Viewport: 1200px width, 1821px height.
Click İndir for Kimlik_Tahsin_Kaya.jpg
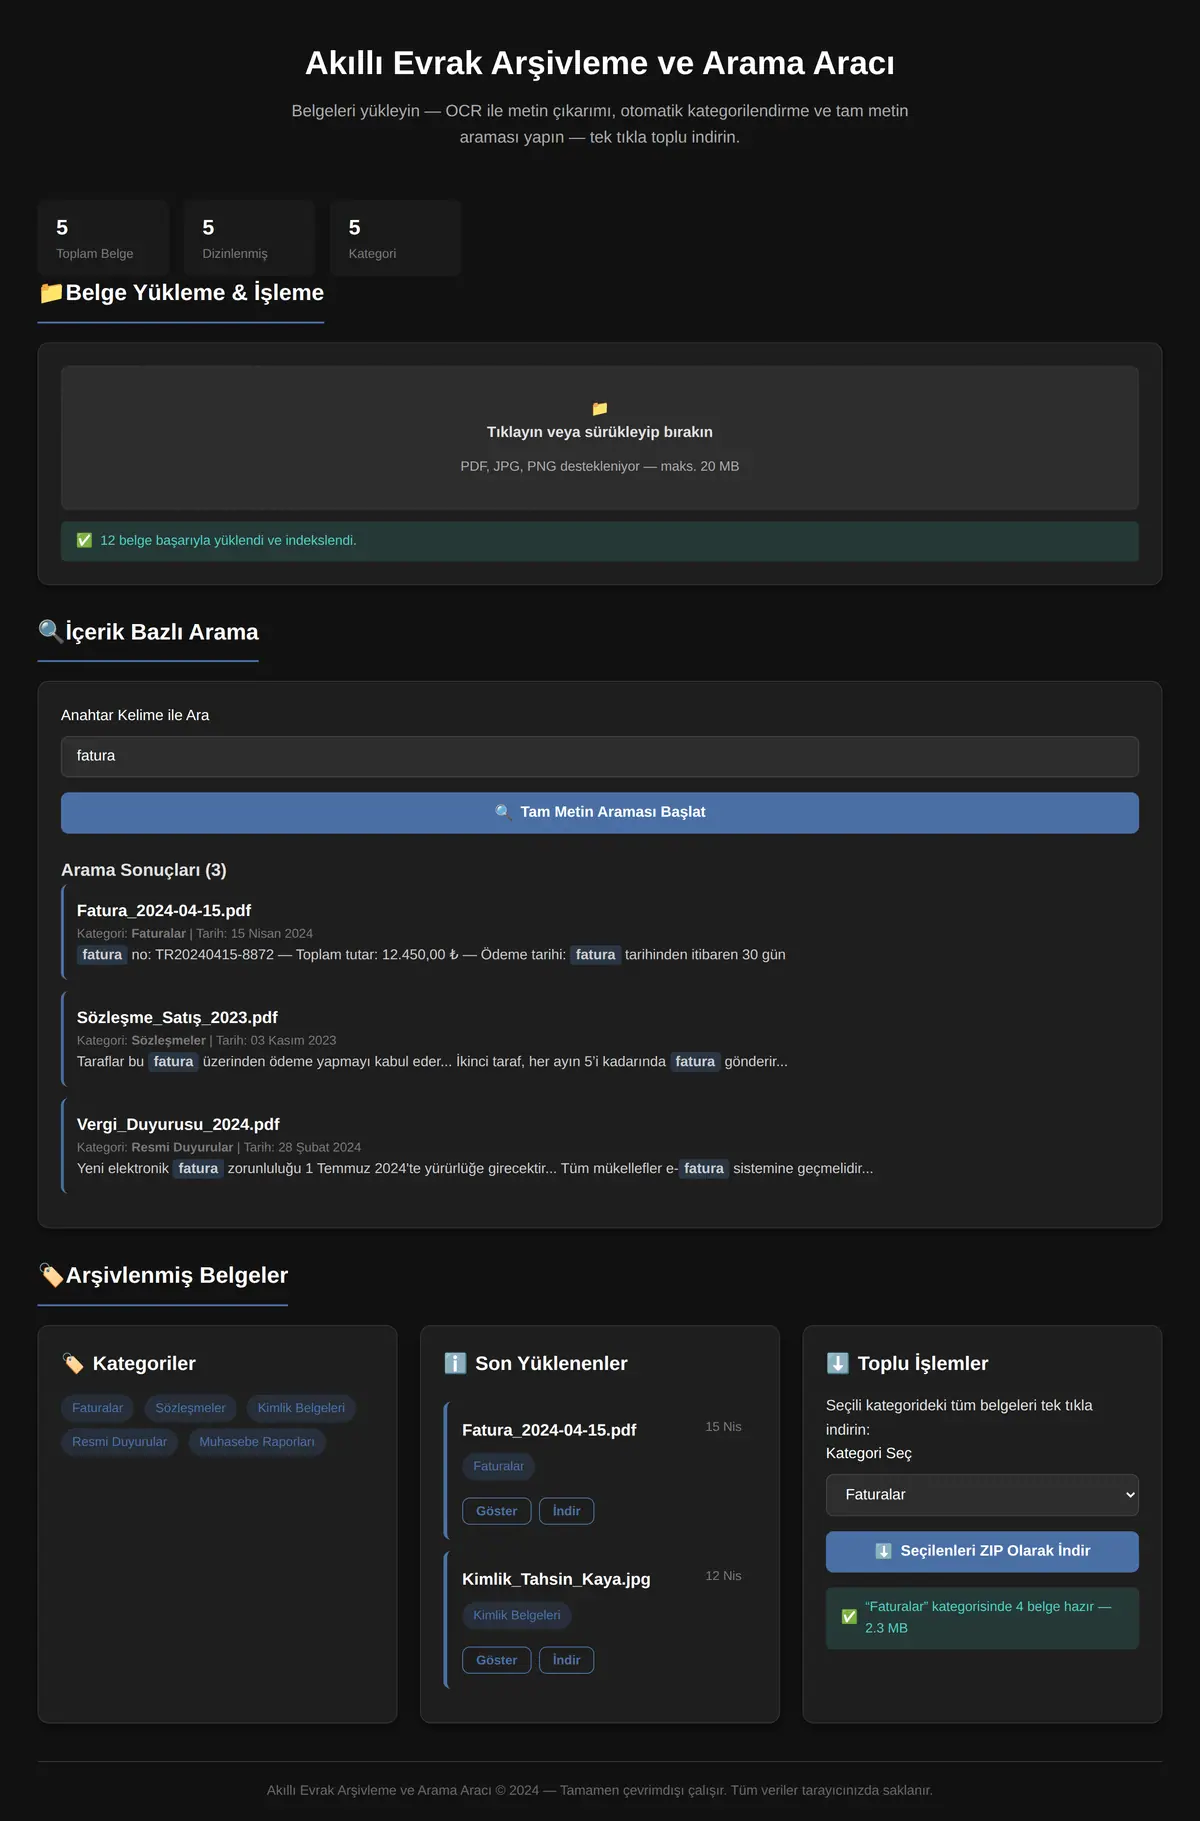[567, 1660]
